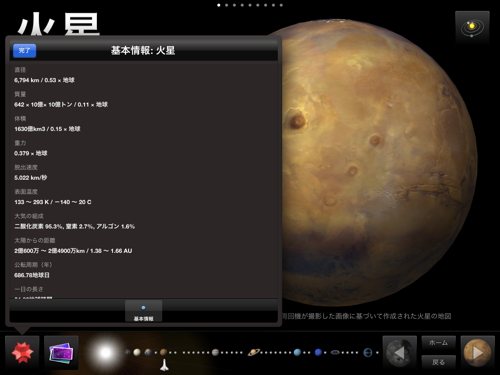The image size is (500, 375).
Task: Select Venus in the planet strip
Action: click(x=137, y=352)
